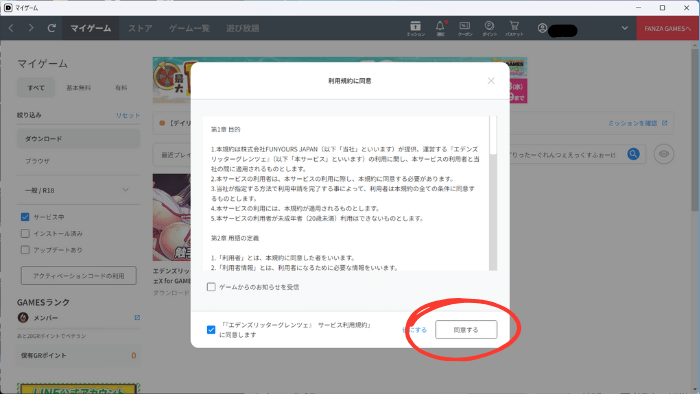700x394 pixels.
Task: Minimize the マイゲーム window
Action: (638, 8)
